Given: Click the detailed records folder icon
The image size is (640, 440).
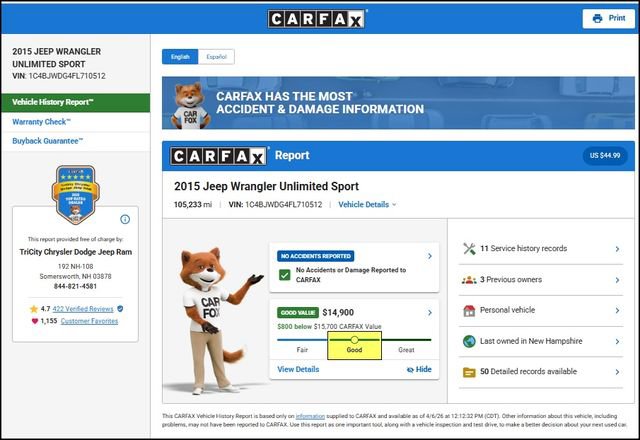Looking at the screenshot, I should pos(468,372).
